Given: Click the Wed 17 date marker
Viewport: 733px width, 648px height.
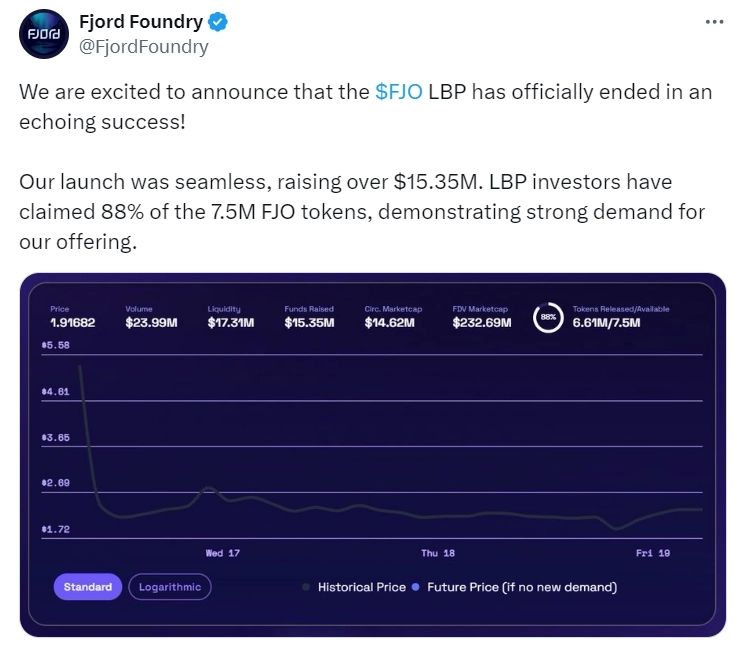Looking at the screenshot, I should [223, 553].
